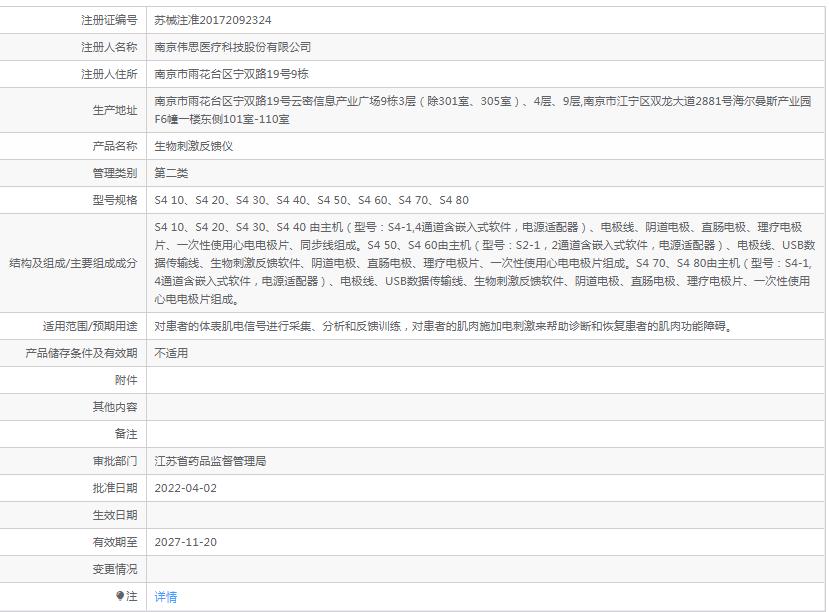Screen dimensions: 829x612
Task: Click the 产品名称 label
Action: 115,146
